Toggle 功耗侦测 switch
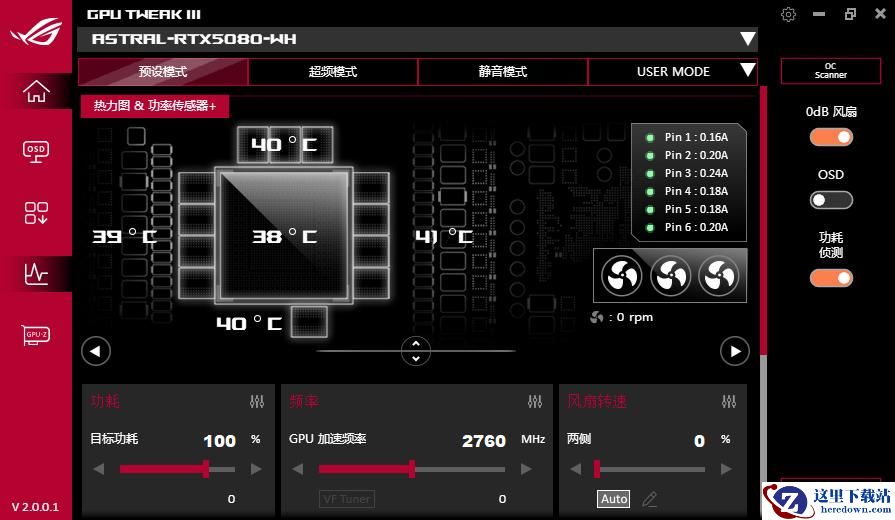 [831, 278]
